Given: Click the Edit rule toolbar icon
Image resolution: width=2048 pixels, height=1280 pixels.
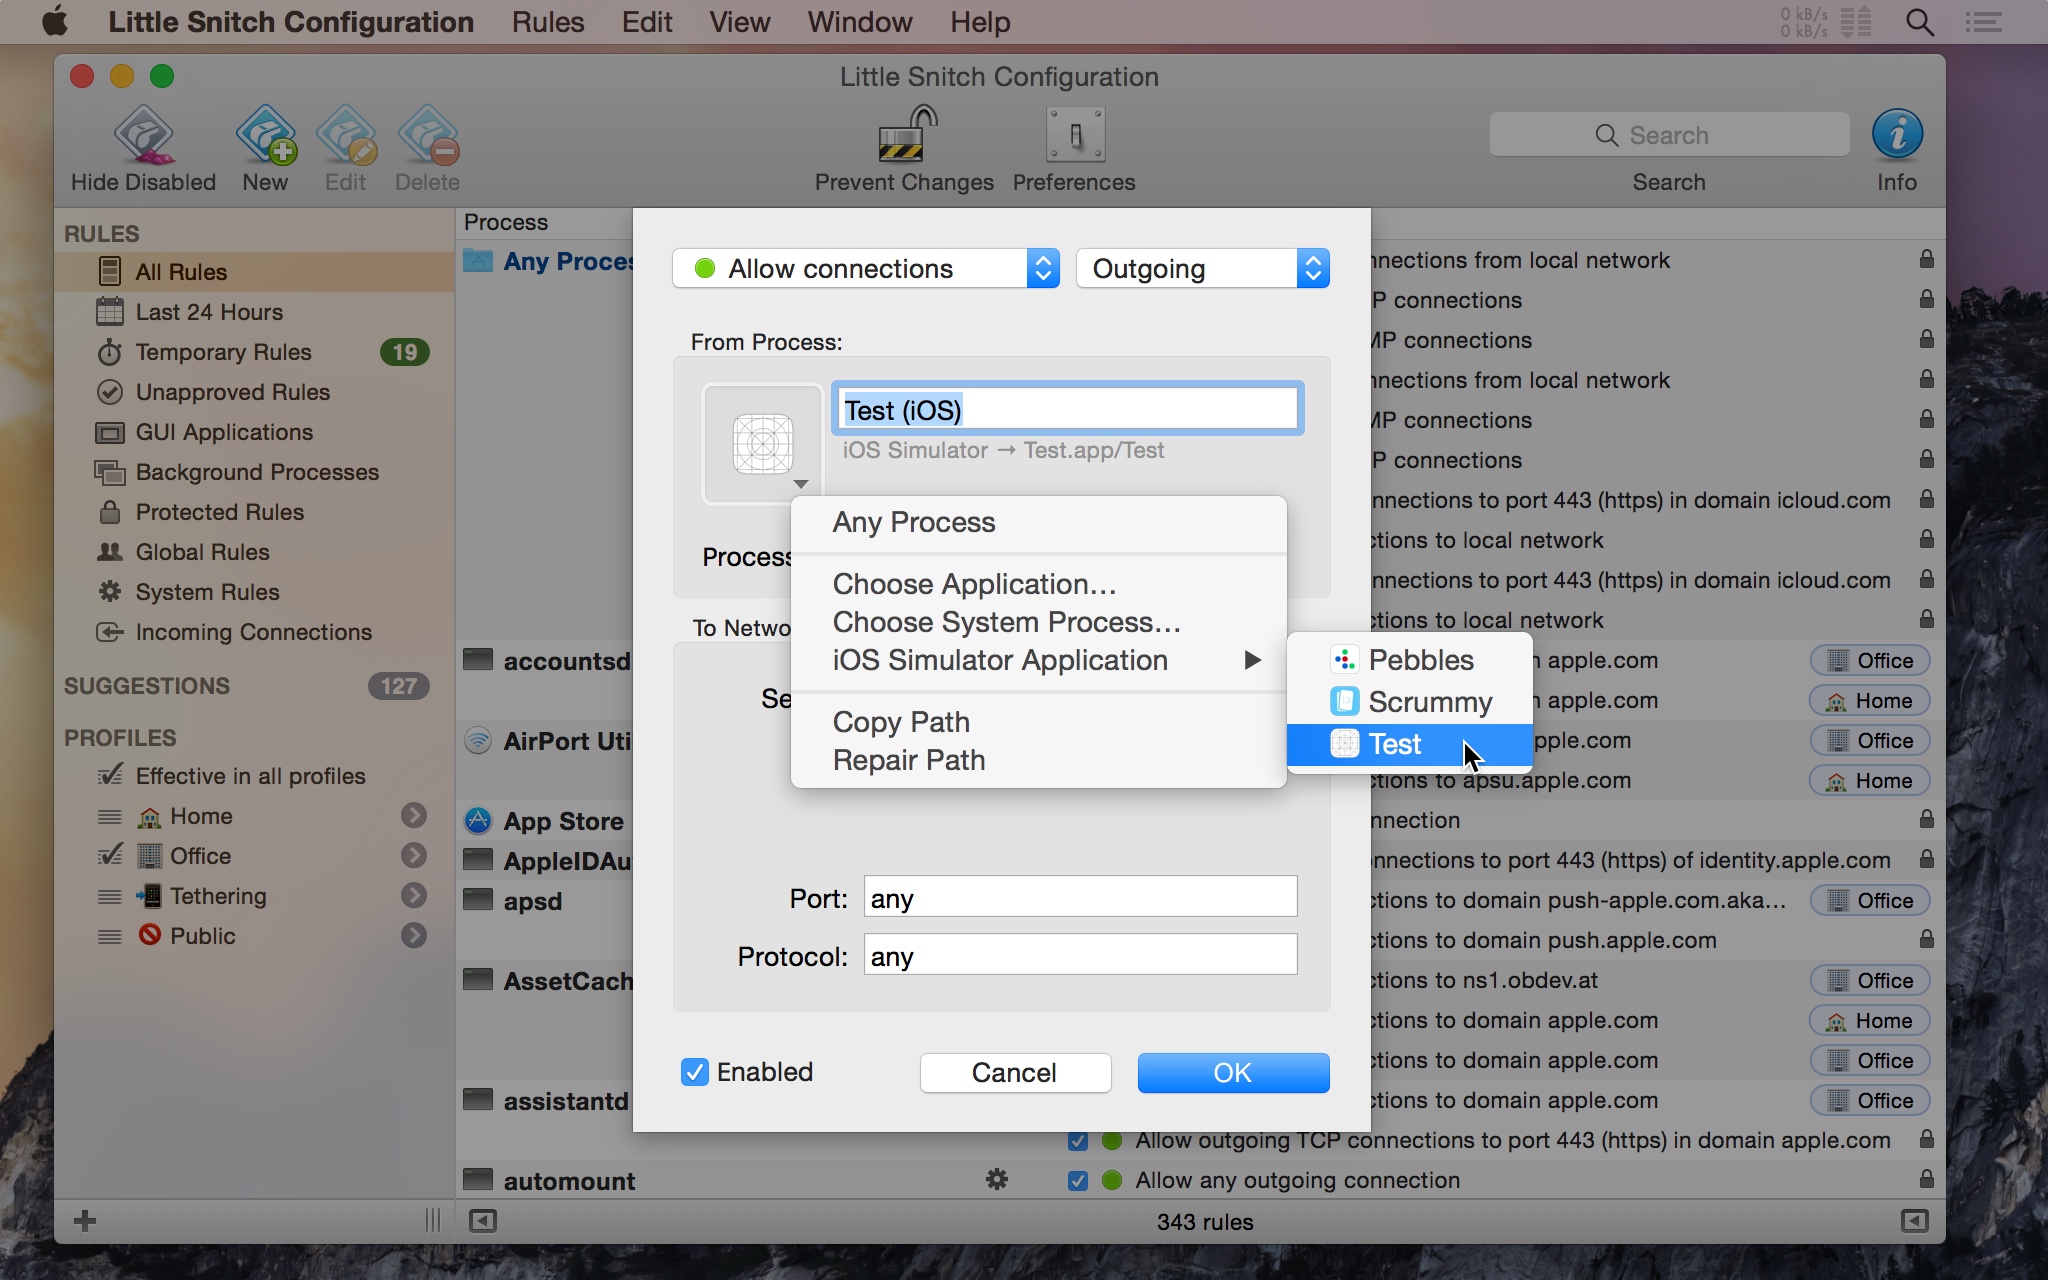Looking at the screenshot, I should pos(346,135).
